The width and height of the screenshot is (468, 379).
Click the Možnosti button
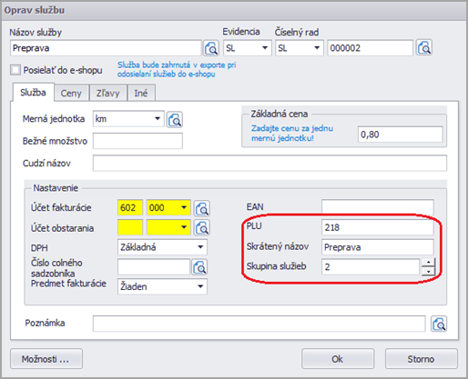46,359
